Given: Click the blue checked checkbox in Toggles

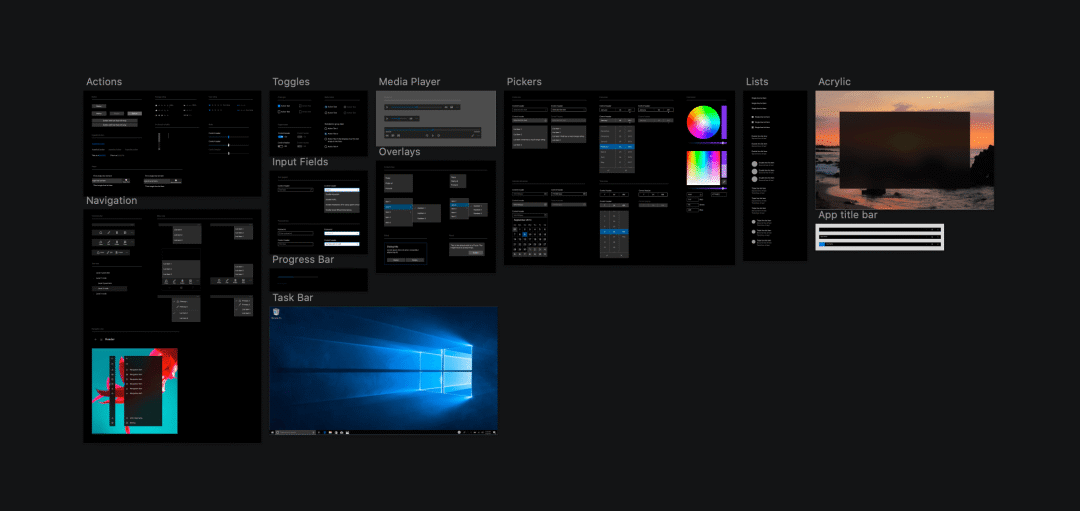Looking at the screenshot, I should [279, 106].
